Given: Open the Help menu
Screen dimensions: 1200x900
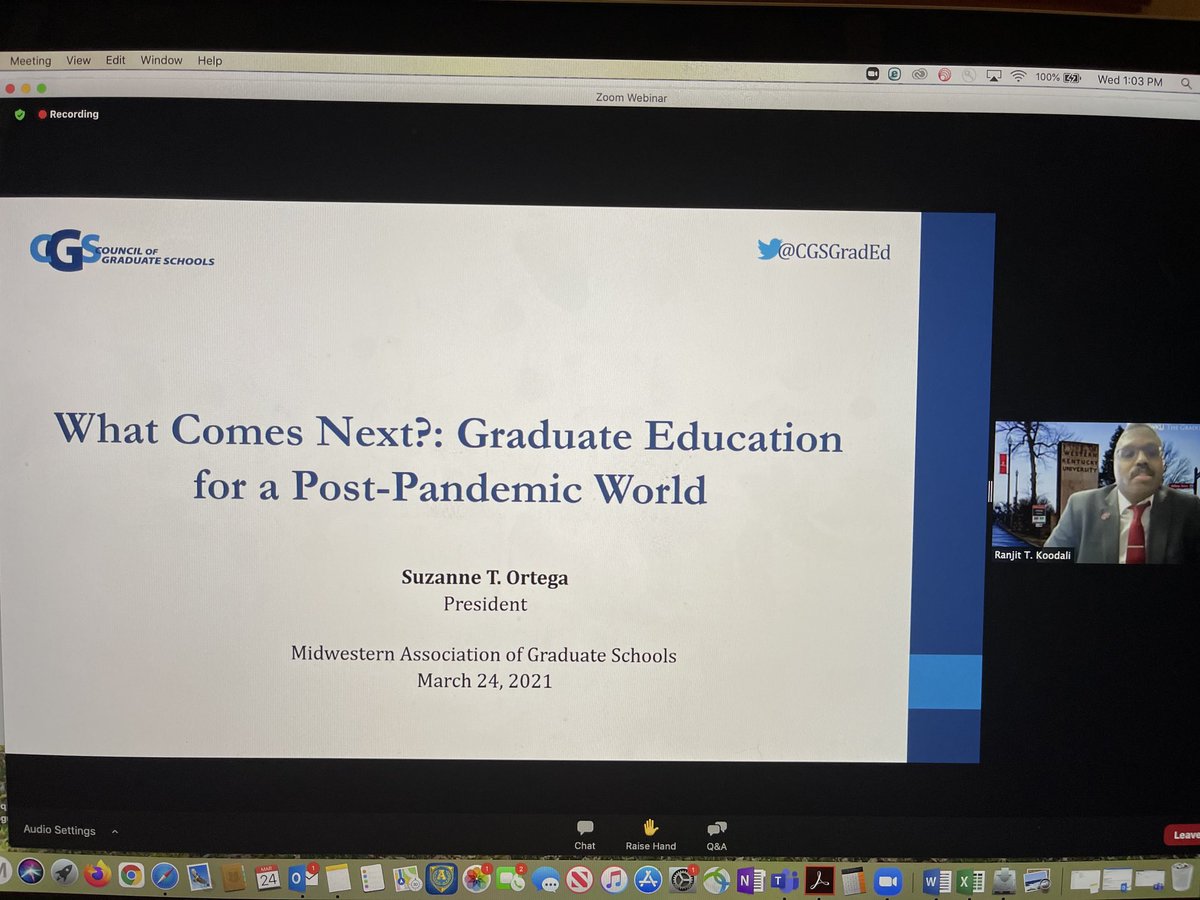Looking at the screenshot, I should pyautogui.click(x=210, y=60).
